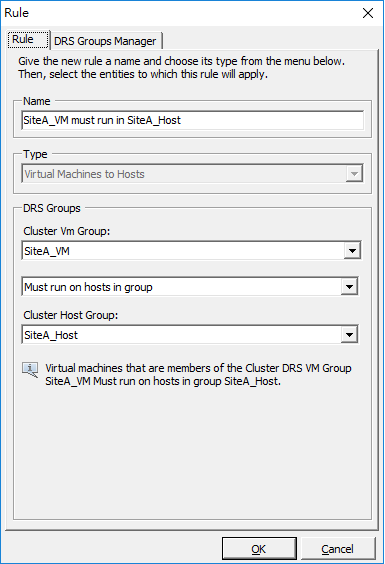Open the Type combo box showing Virtual Machines to Hosts
Image resolution: width=385 pixels, height=564 pixels.
[x=192, y=174]
